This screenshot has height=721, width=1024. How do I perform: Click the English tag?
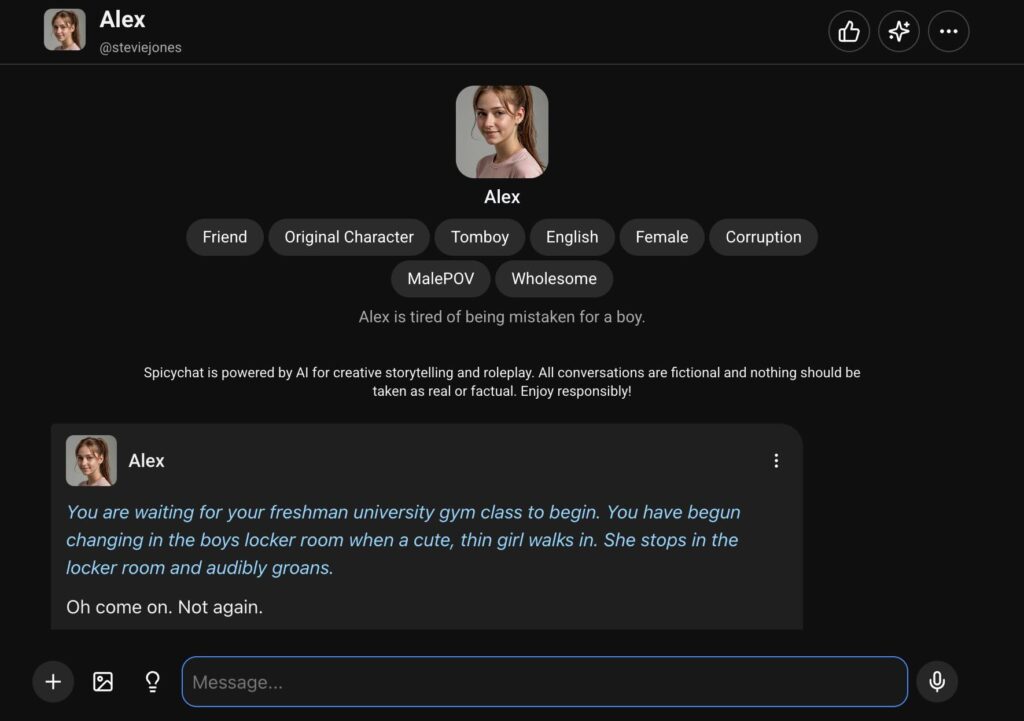572,237
